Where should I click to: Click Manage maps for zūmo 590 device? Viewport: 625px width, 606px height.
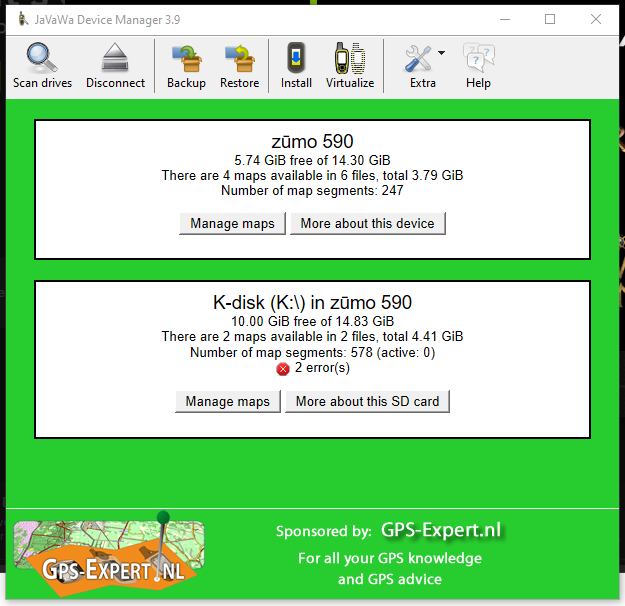pos(232,224)
